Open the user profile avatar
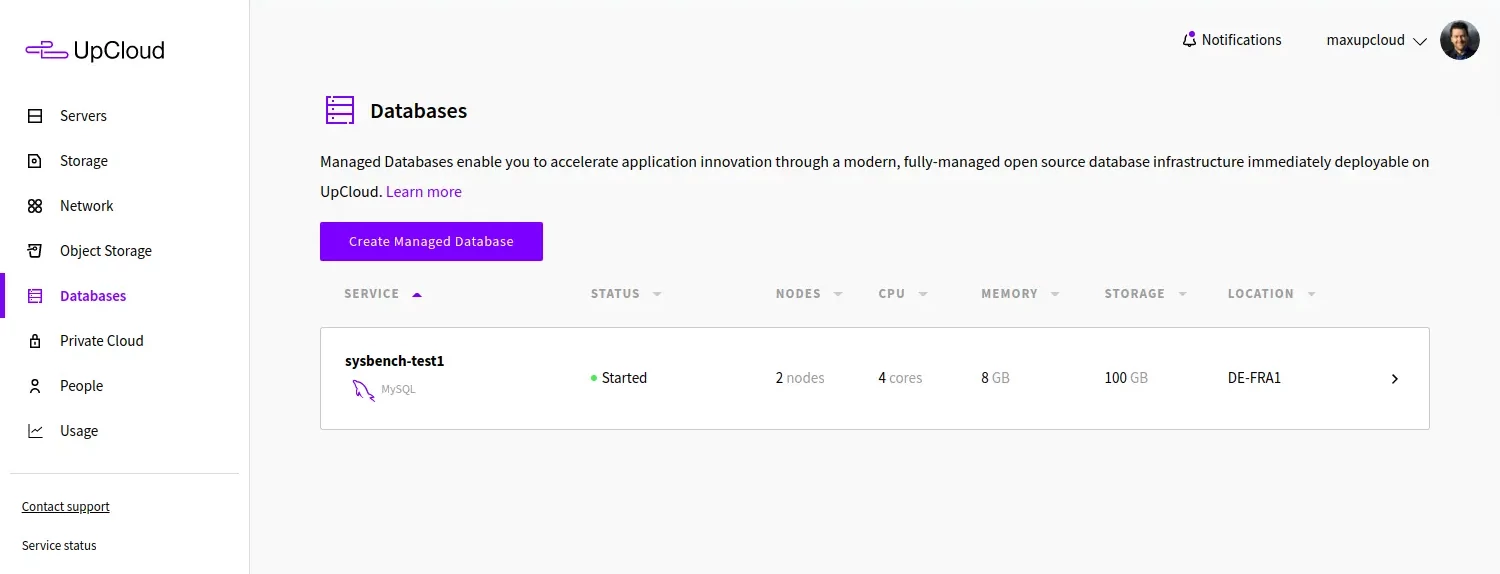Viewport: 1500px width, 574px height. pos(1459,40)
